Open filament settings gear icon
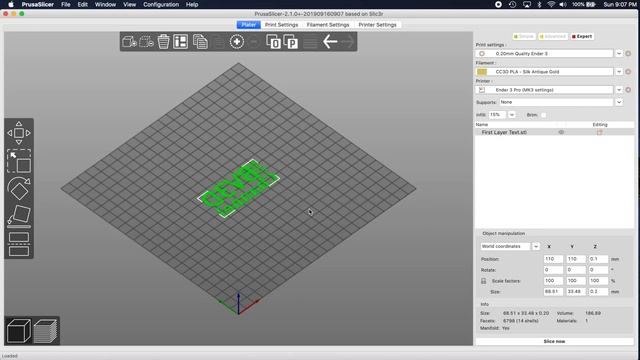The image size is (640, 360). (628, 72)
